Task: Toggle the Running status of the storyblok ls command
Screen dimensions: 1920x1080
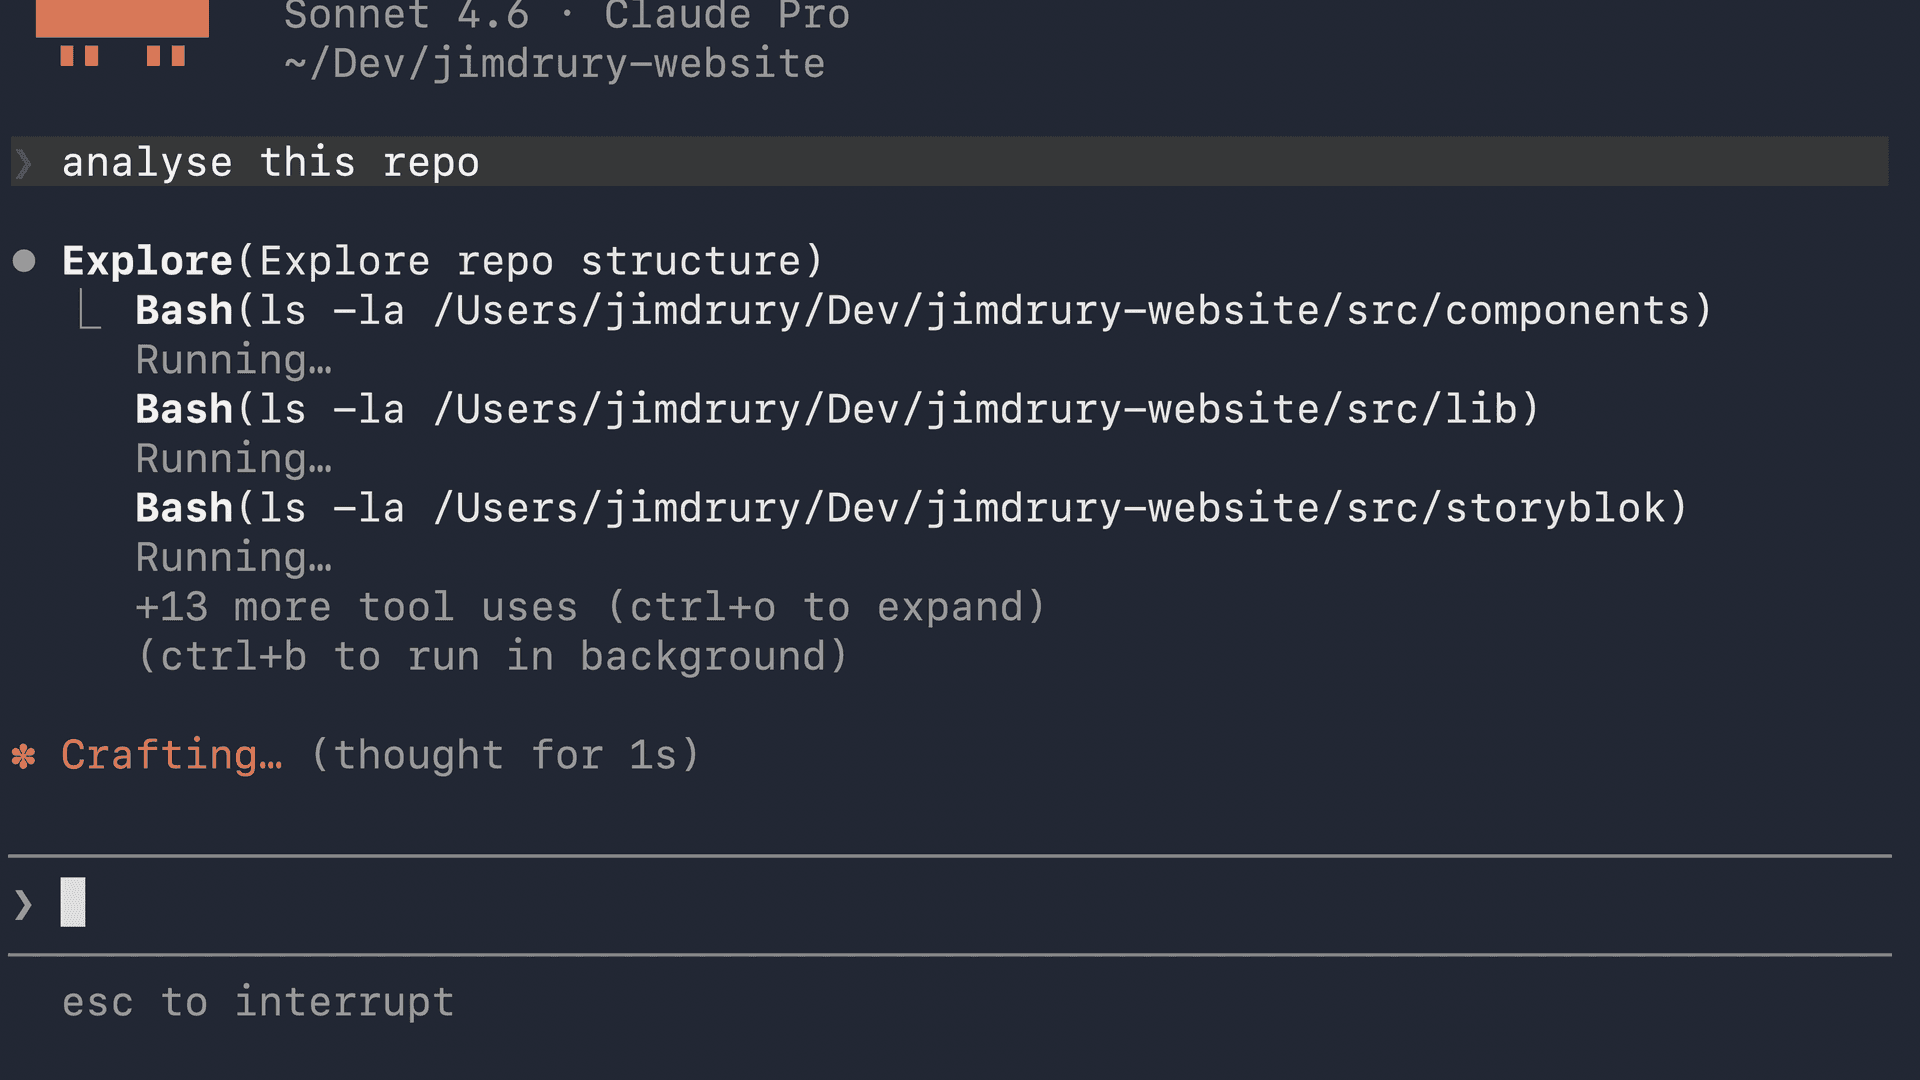Action: pyautogui.click(x=233, y=556)
